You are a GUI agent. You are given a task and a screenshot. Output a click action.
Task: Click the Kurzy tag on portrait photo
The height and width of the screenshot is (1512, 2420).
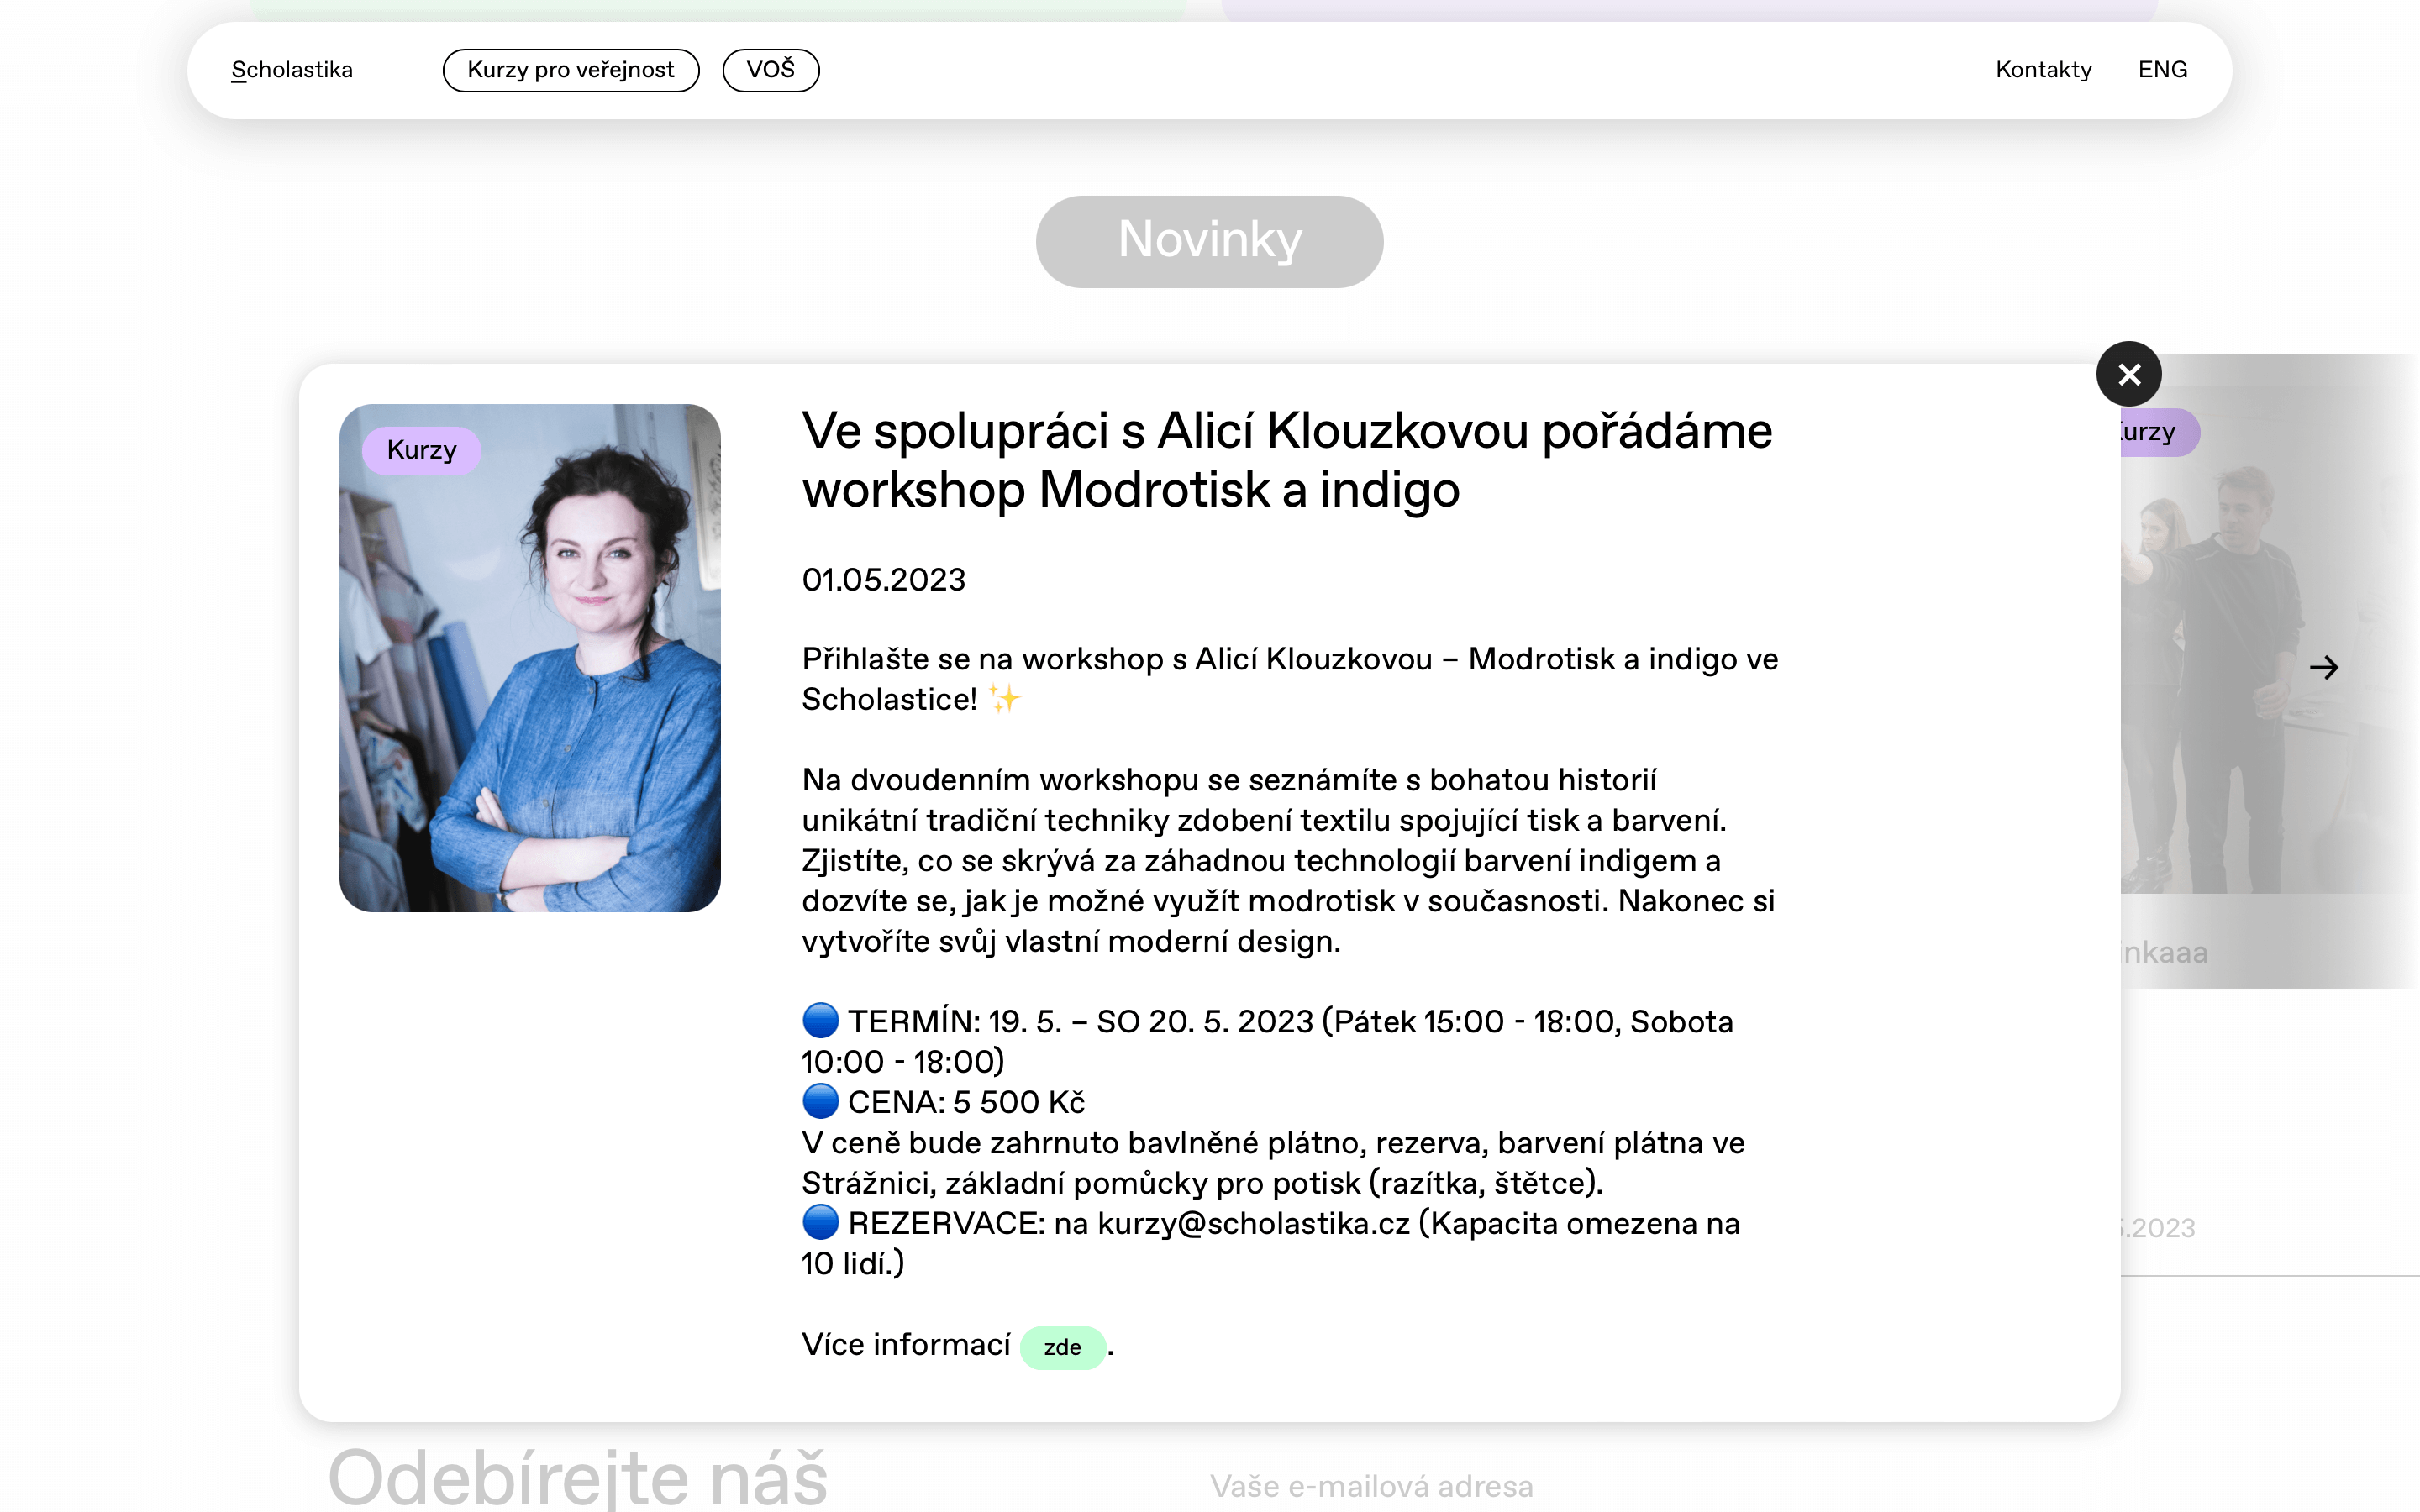[x=422, y=450]
